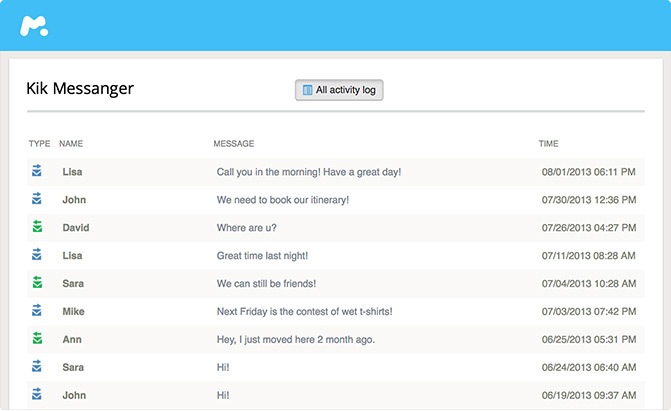The height and width of the screenshot is (411, 671).
Task: Click the green icon for Sara's friends message
Action: pyautogui.click(x=37, y=283)
